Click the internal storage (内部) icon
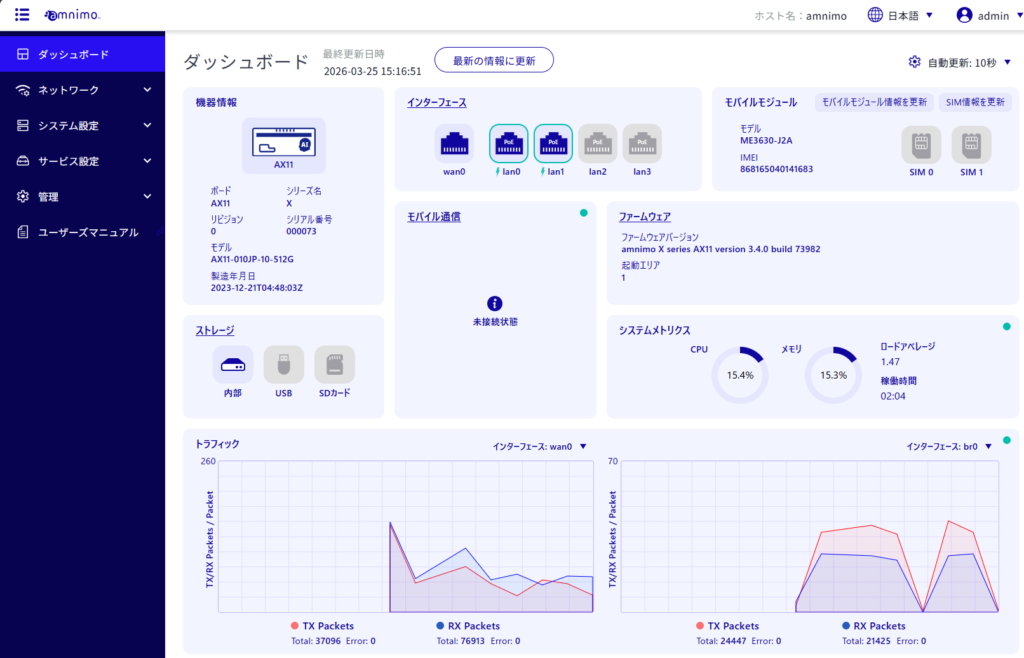The image size is (1024, 658). (233, 365)
